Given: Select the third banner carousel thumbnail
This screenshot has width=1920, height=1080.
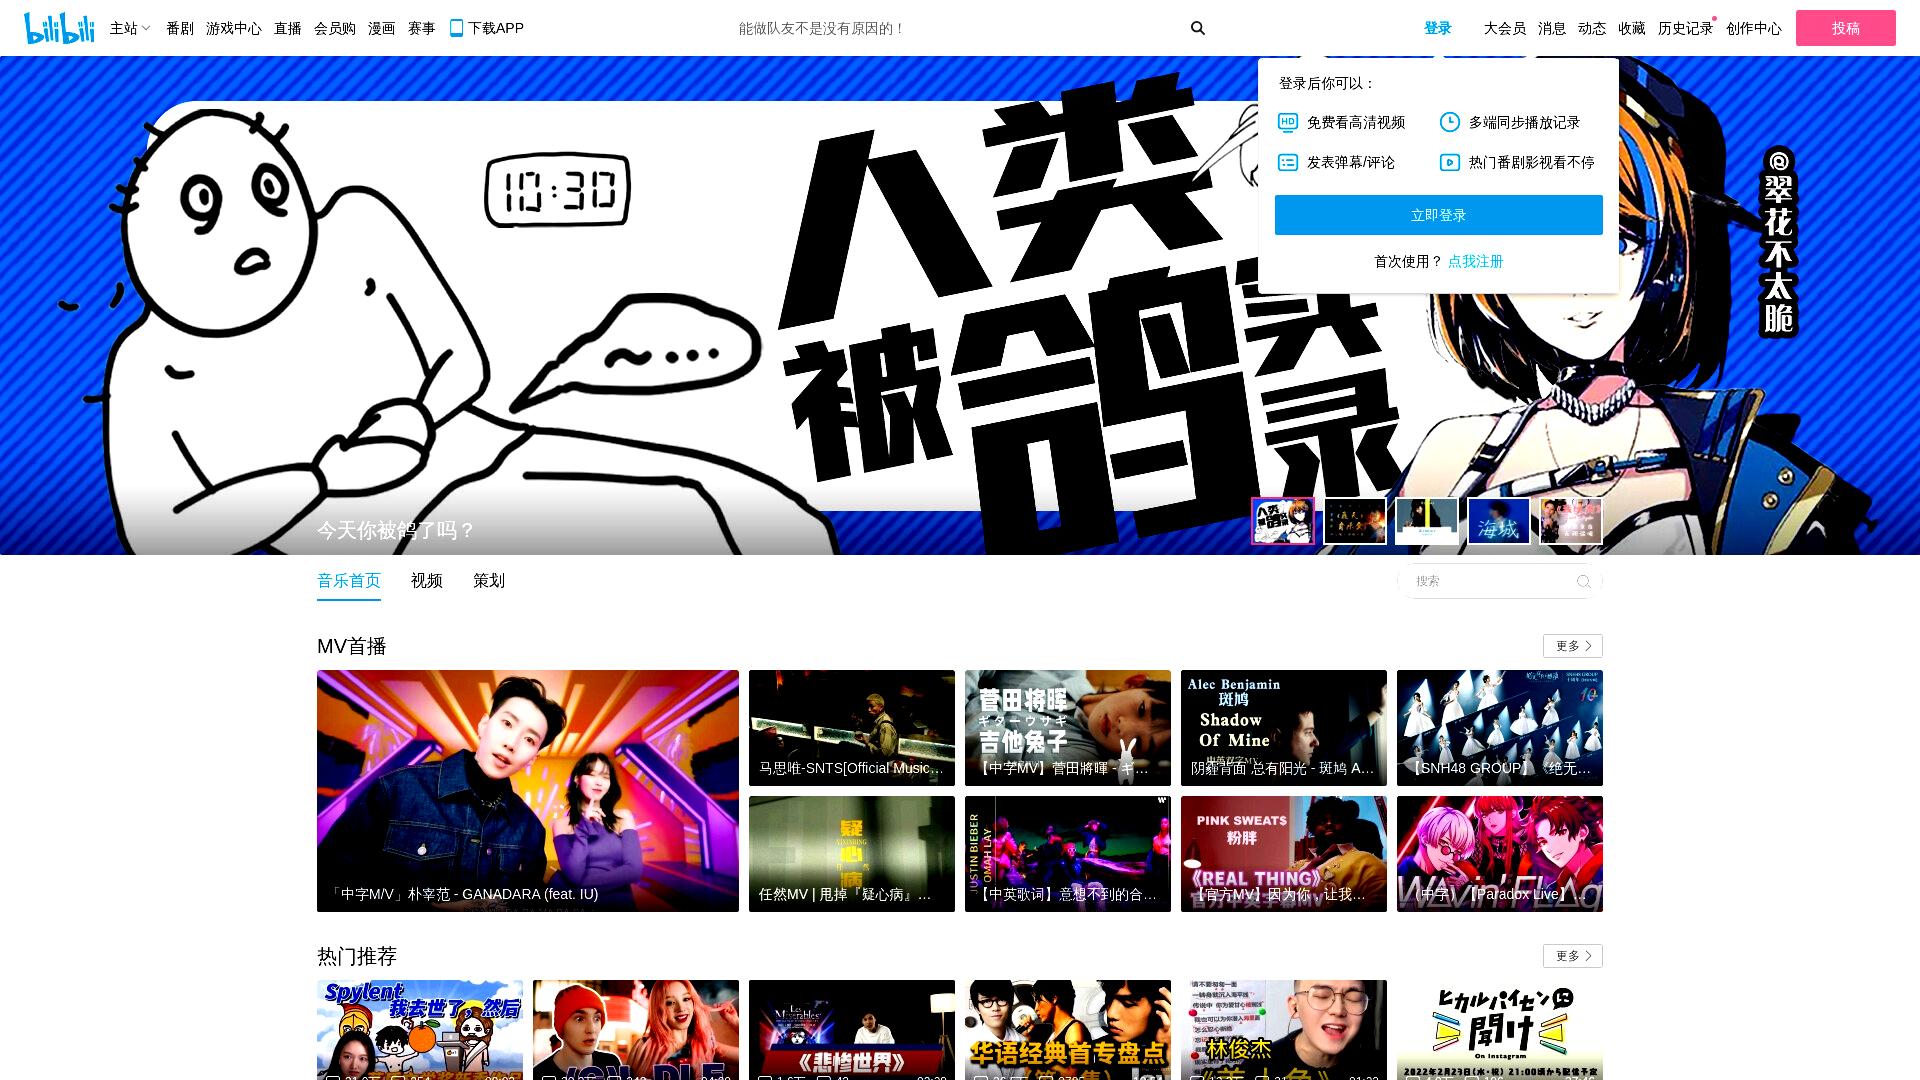Looking at the screenshot, I should (x=1427, y=521).
